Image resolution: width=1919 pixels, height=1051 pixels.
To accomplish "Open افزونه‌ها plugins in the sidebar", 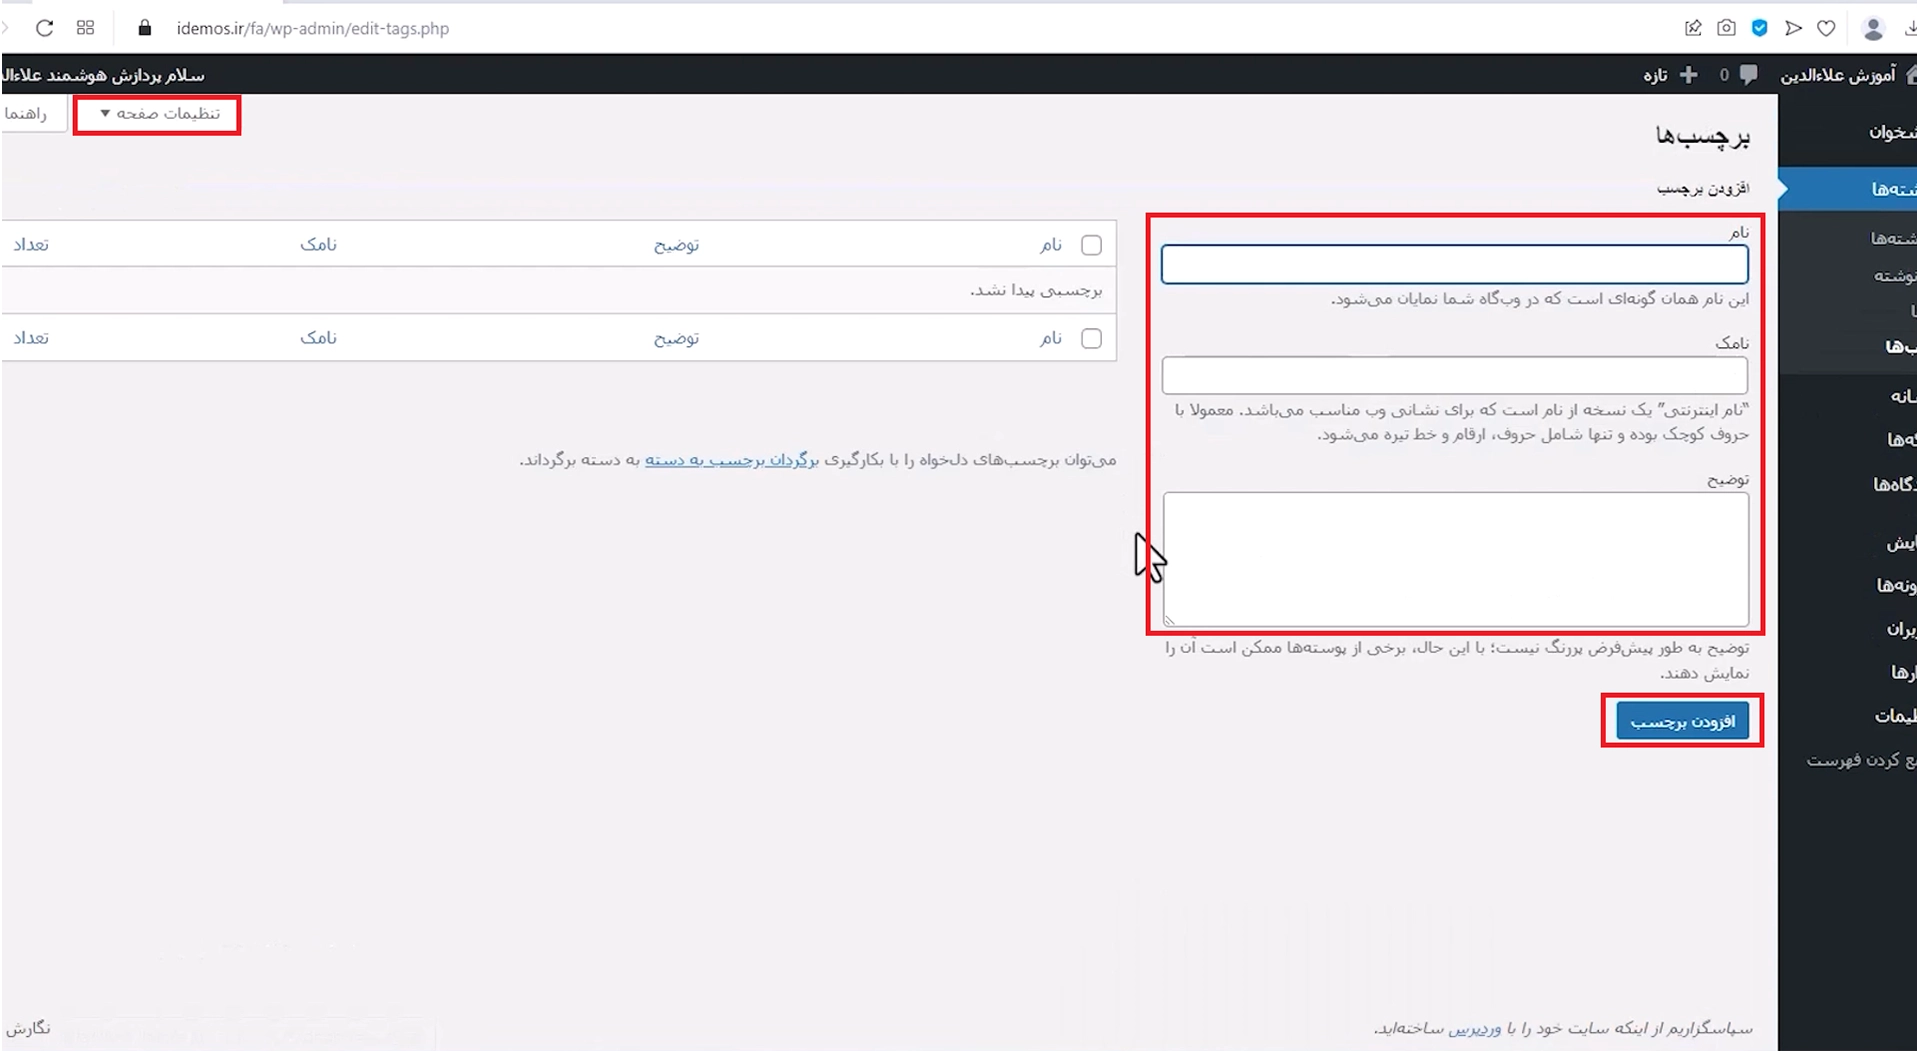I will point(1896,585).
